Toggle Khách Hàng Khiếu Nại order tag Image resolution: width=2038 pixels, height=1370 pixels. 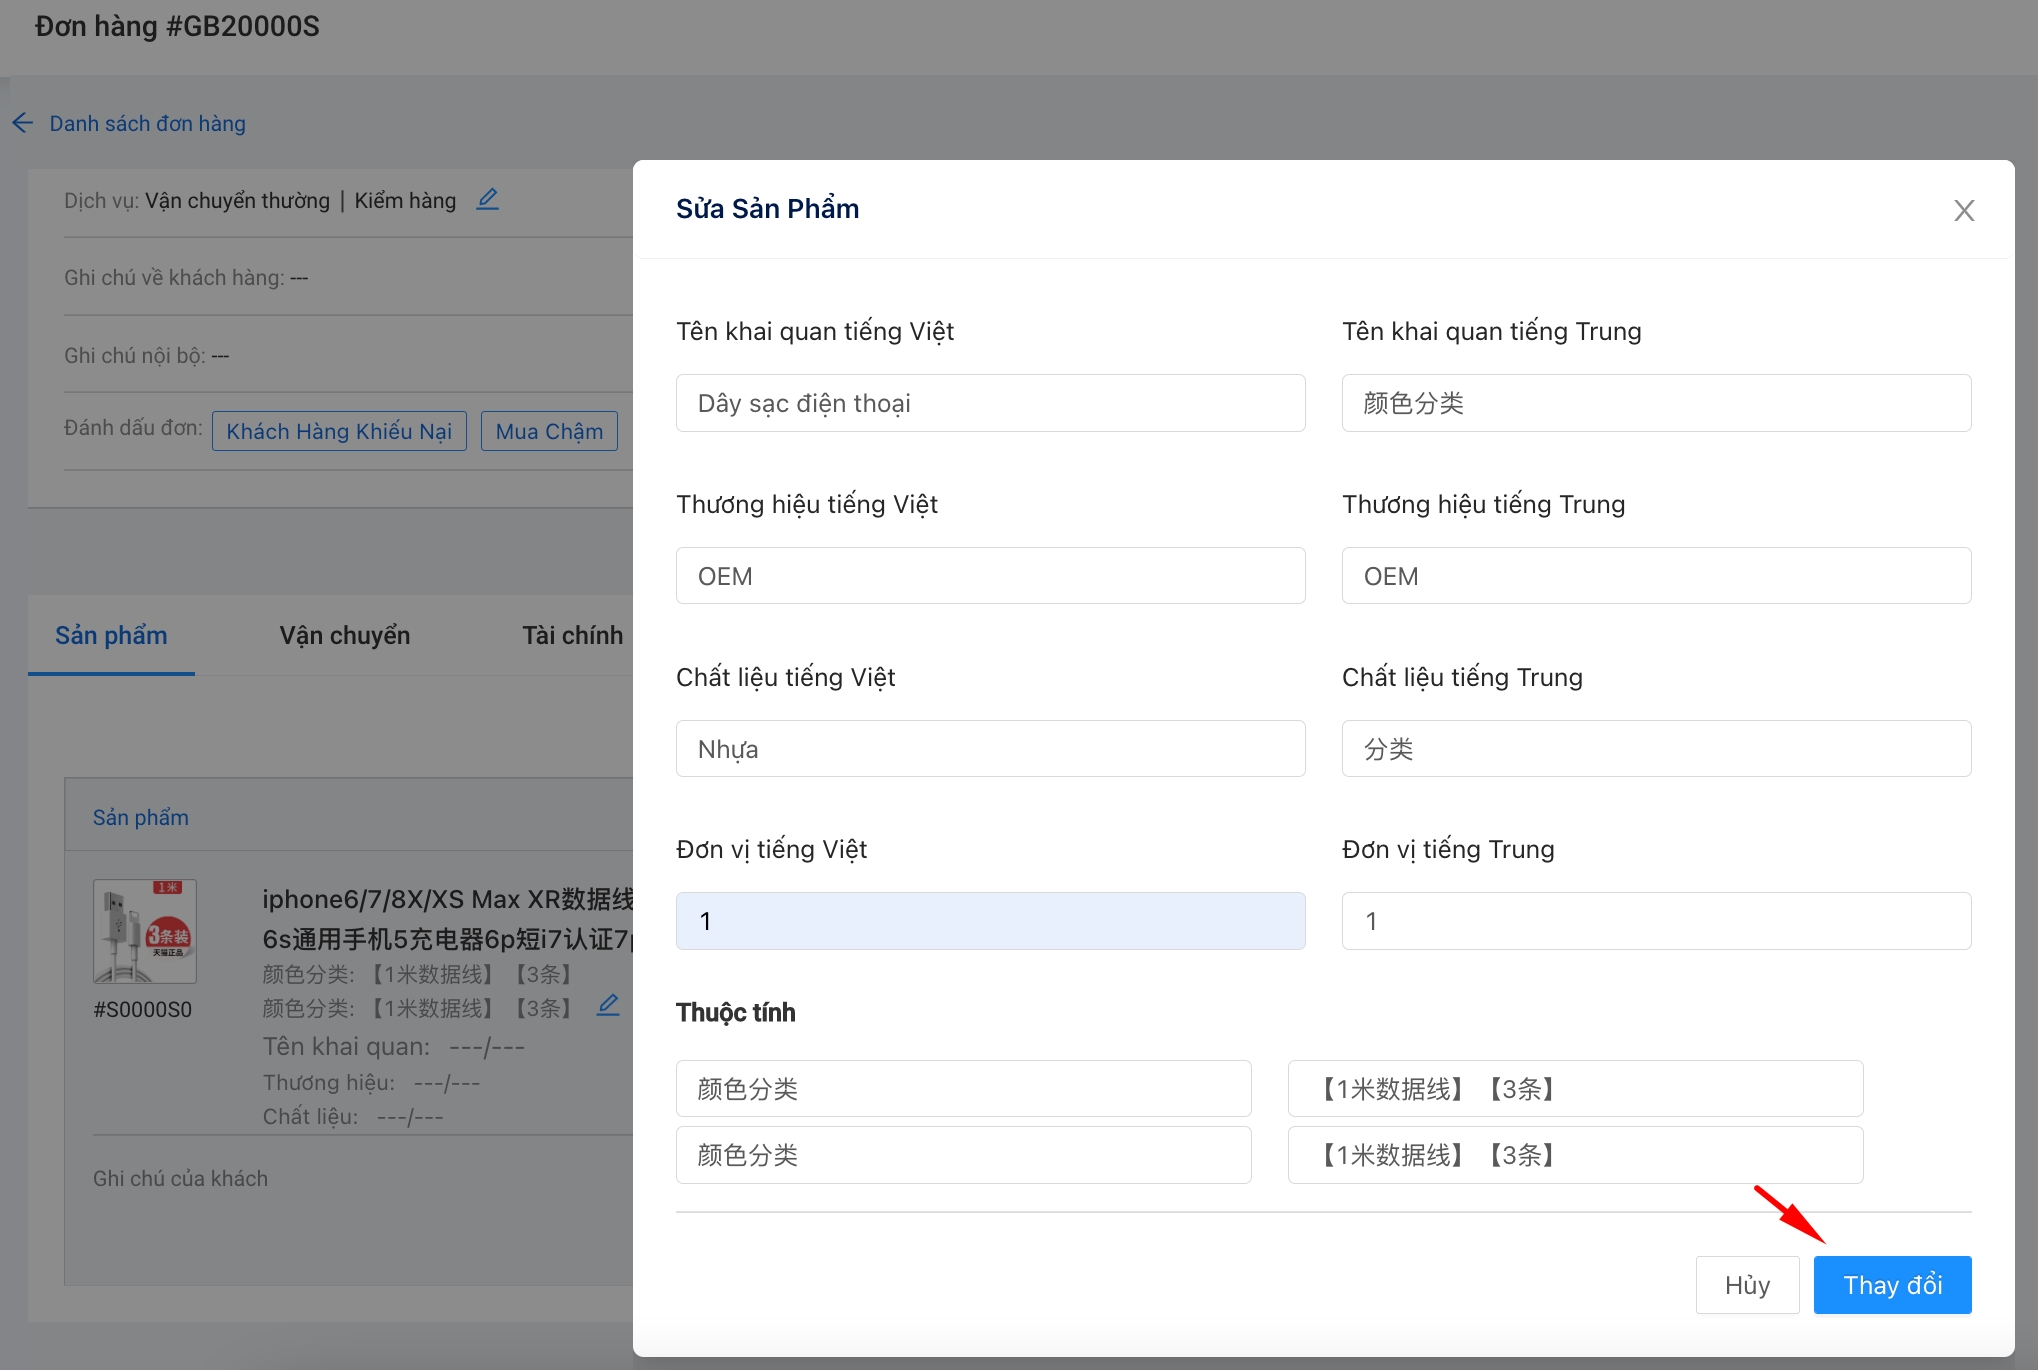pyautogui.click(x=339, y=431)
